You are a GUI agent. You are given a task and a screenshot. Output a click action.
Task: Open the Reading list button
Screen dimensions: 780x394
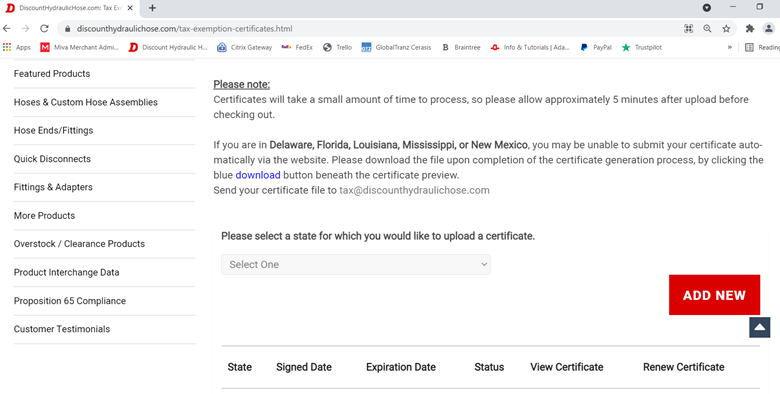coord(762,47)
